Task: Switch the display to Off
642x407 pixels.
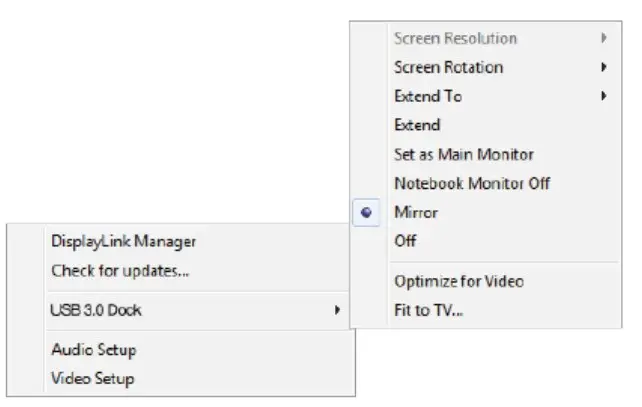Action: [405, 241]
